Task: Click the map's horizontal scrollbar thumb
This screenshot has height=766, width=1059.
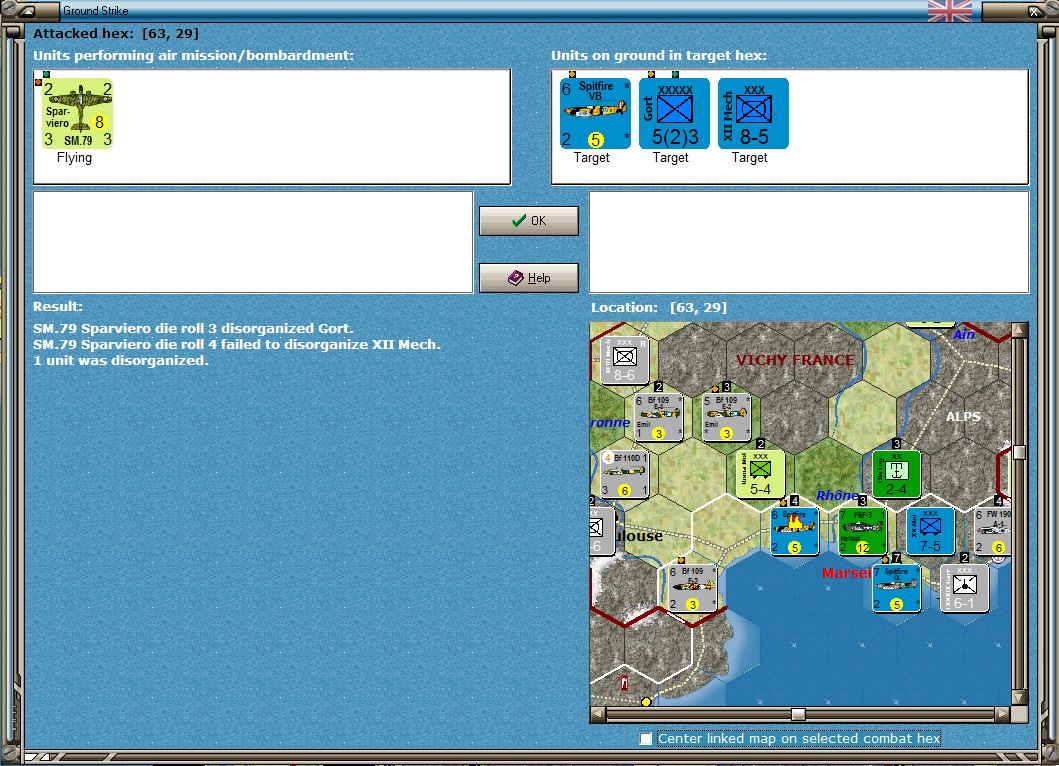Action: [x=798, y=714]
